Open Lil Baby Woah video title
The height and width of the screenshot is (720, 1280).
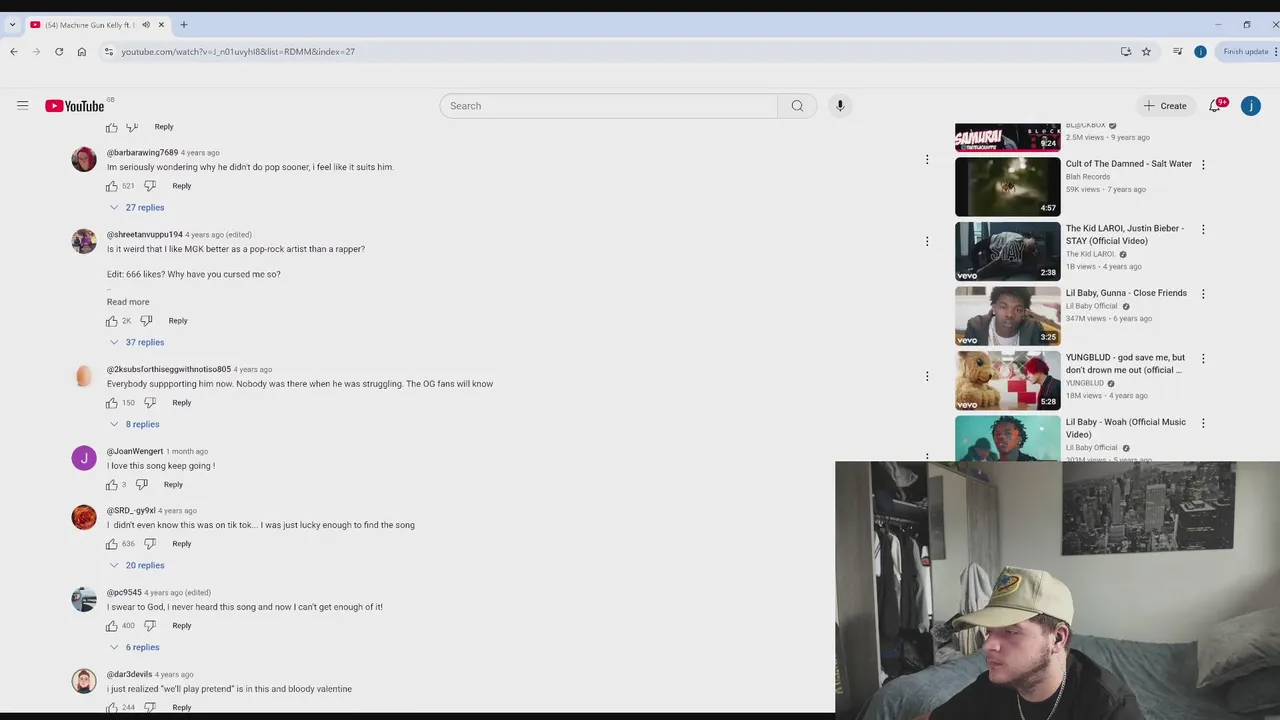[x=1126, y=428]
